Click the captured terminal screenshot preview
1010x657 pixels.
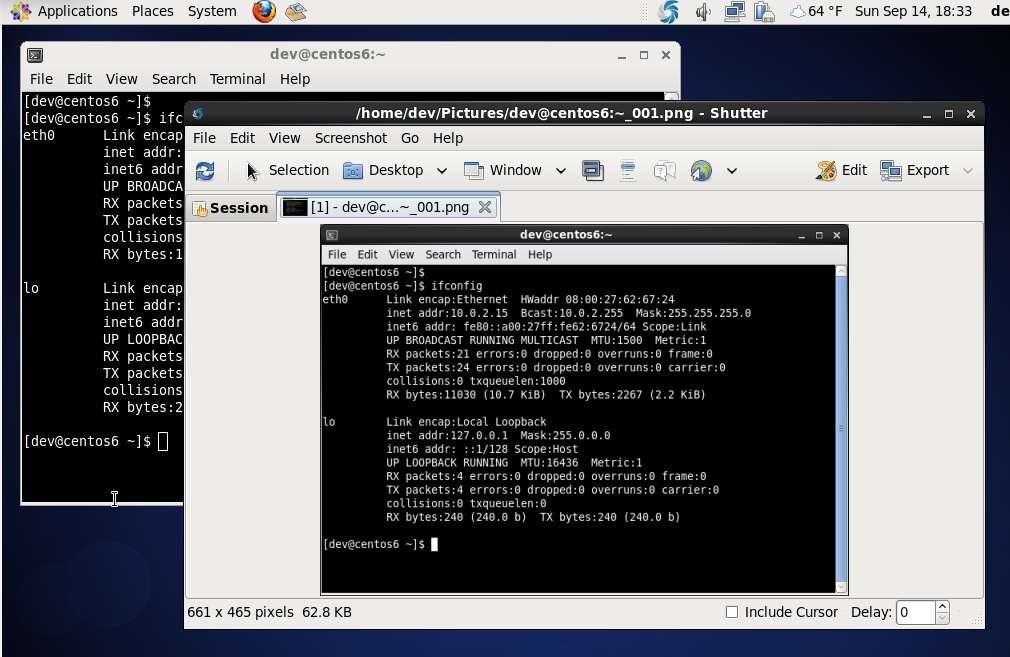(x=584, y=410)
